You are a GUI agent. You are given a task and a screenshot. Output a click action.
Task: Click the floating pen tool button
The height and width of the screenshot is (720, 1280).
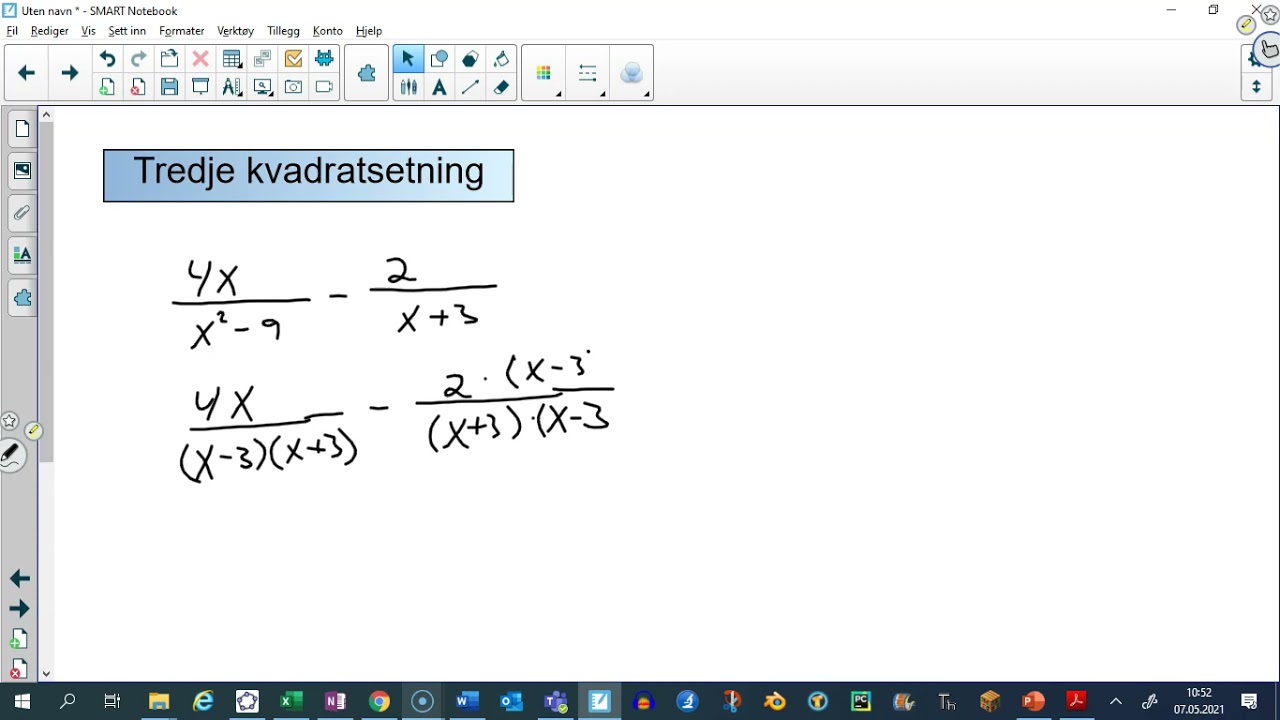click(x=11, y=456)
